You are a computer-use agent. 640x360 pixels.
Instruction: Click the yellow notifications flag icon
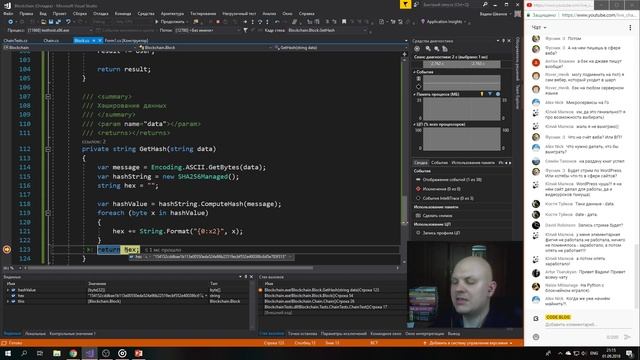tap(405, 4)
